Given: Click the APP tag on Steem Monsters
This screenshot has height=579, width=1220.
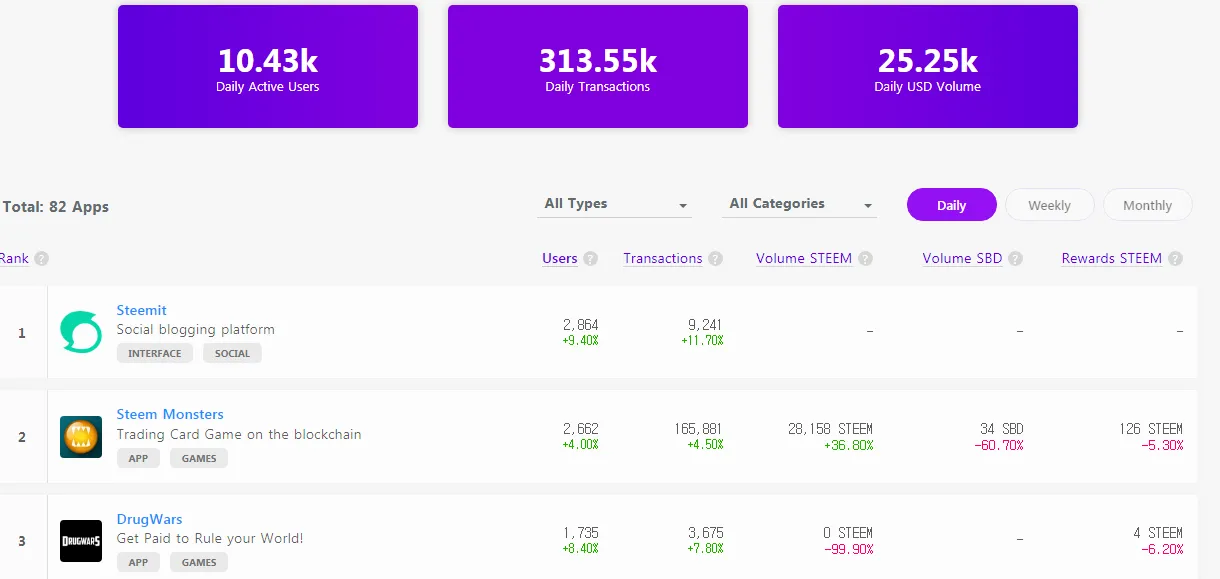Looking at the screenshot, I should click(x=138, y=458).
